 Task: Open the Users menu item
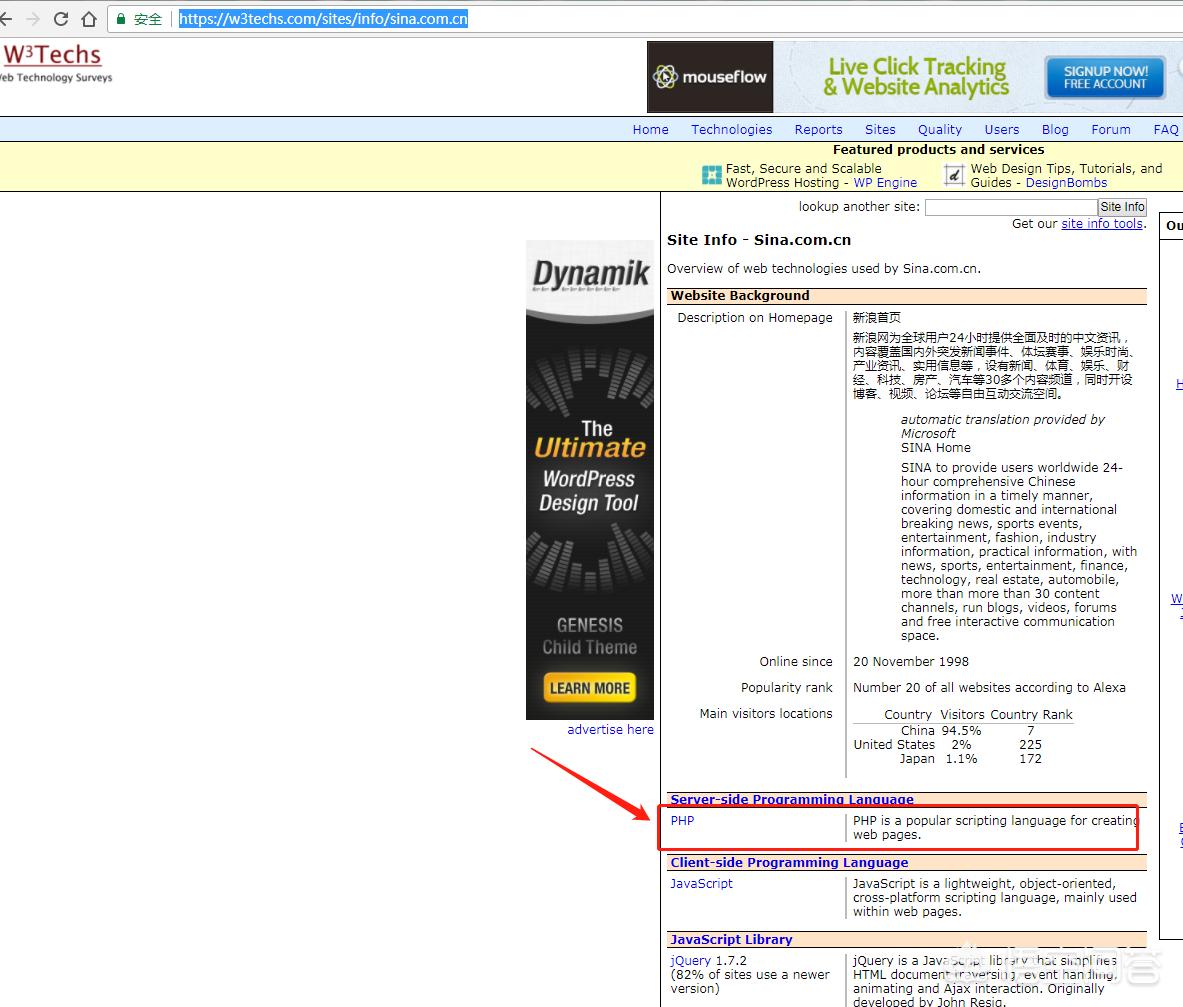pyautogui.click(x=1002, y=130)
